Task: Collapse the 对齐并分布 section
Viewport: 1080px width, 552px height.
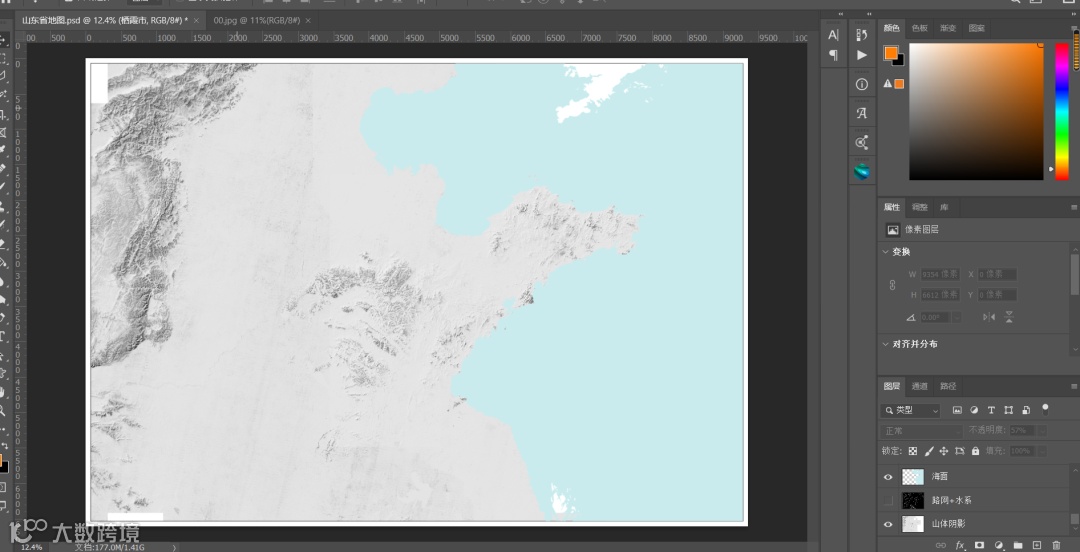Action: [x=886, y=344]
